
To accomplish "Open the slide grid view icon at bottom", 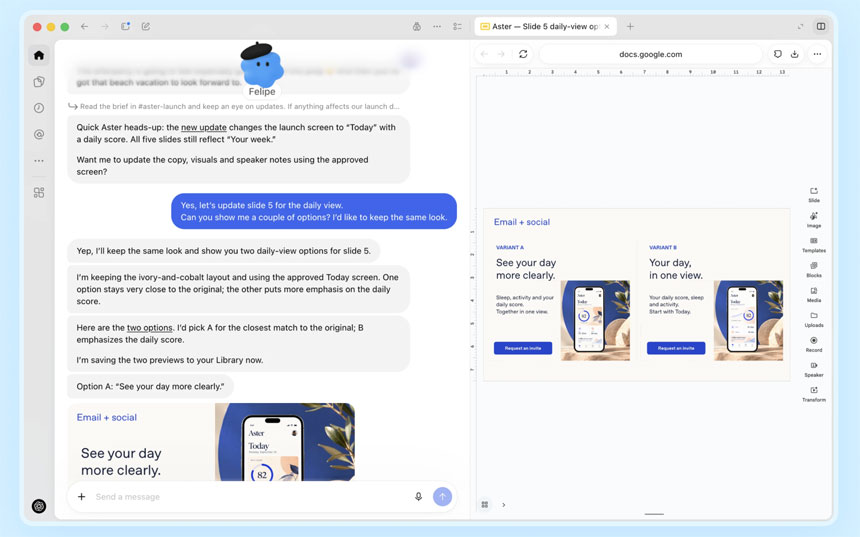I will point(485,505).
